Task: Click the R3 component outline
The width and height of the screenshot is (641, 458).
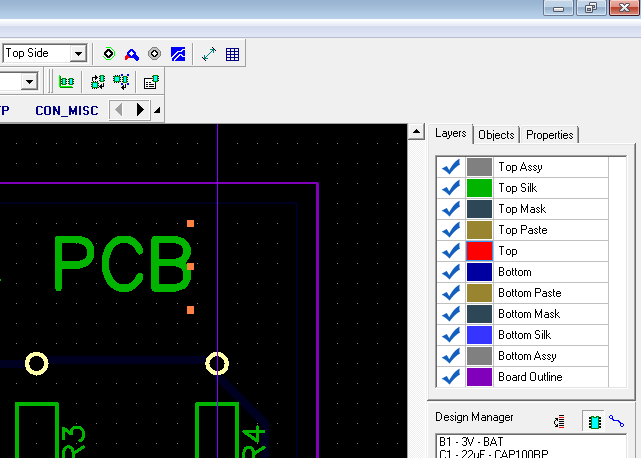Action: coord(37,430)
